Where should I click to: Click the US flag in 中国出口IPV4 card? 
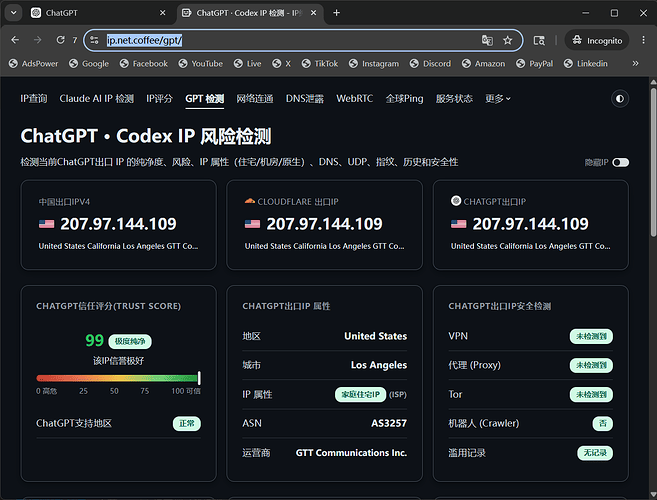coord(47,224)
